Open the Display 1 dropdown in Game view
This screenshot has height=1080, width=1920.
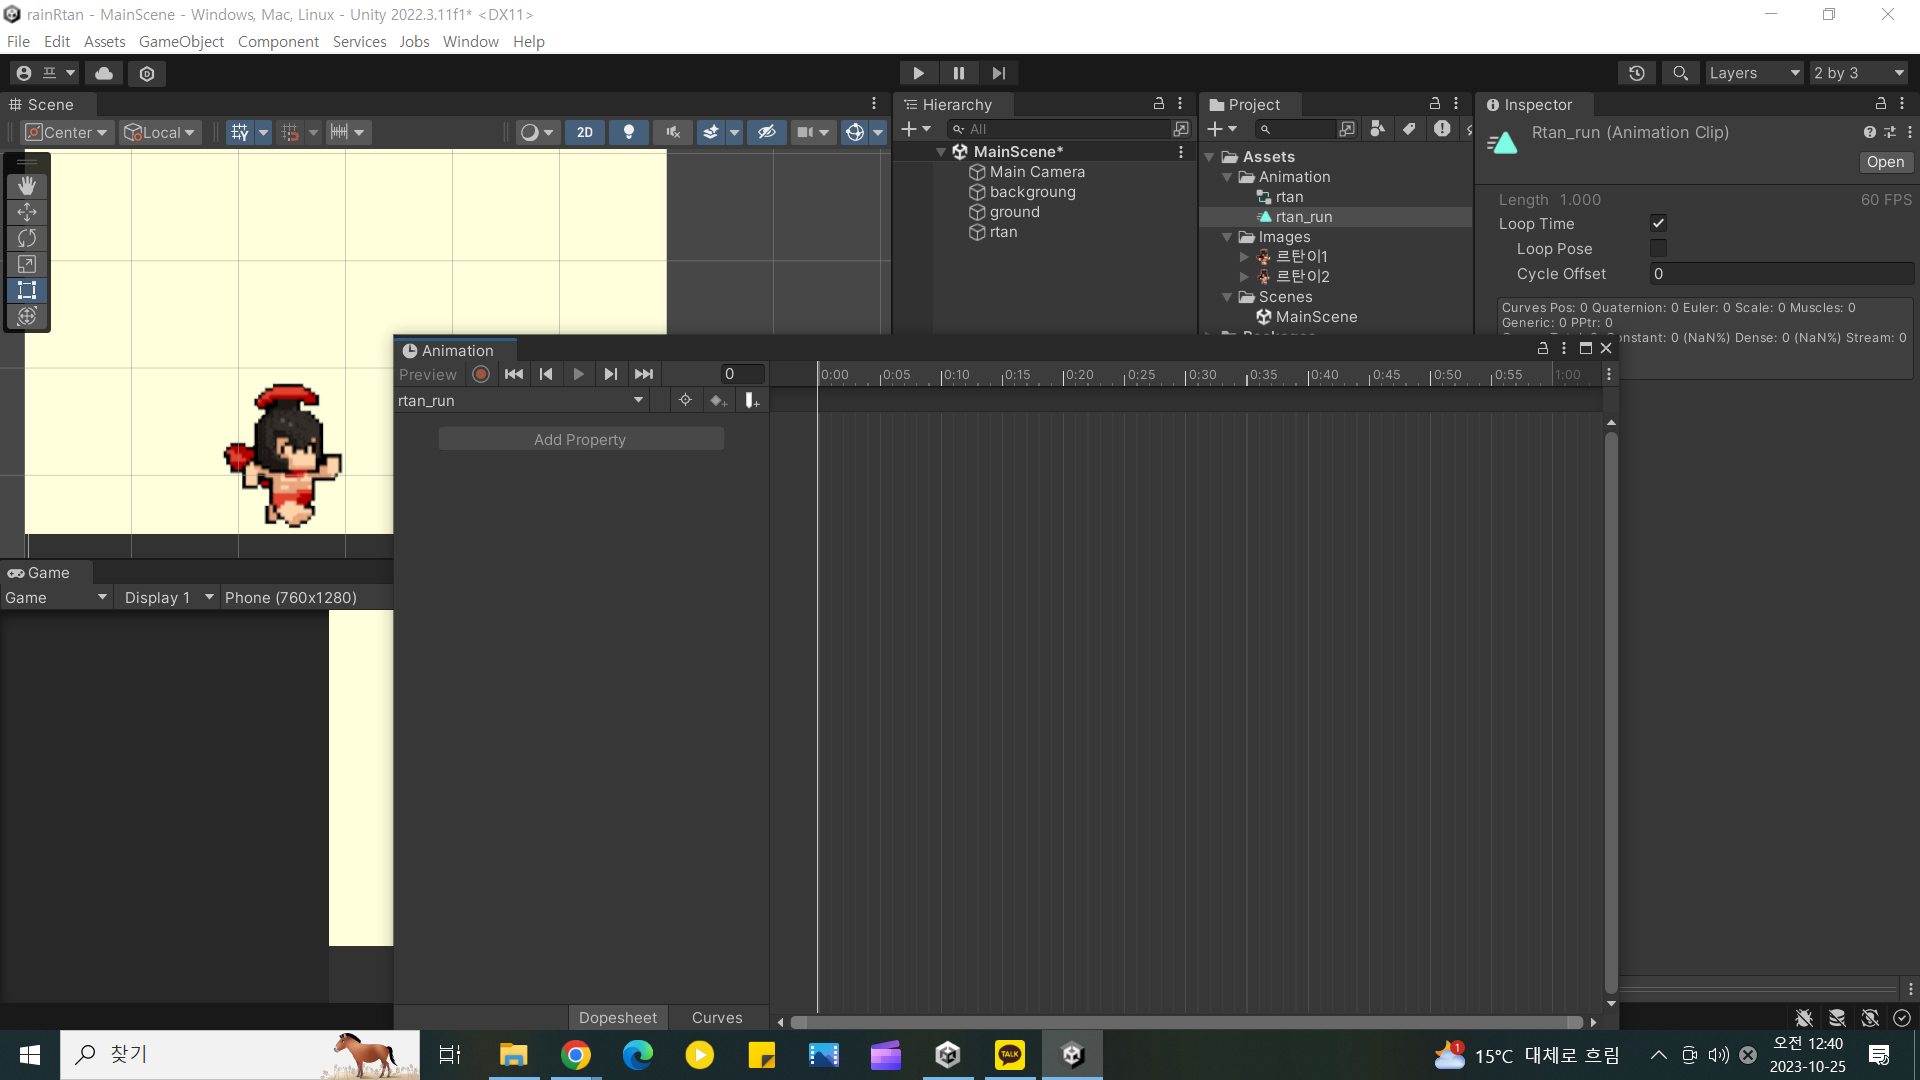(x=168, y=597)
